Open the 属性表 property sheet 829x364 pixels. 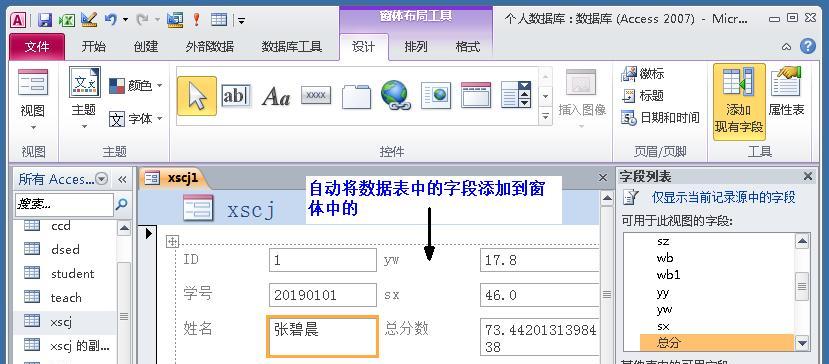point(786,91)
